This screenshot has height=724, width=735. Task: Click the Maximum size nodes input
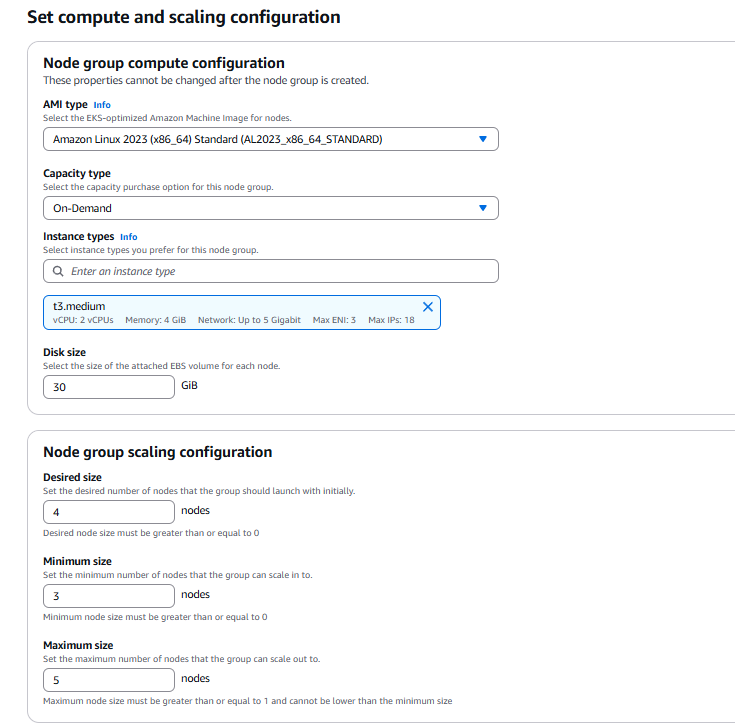[109, 679]
